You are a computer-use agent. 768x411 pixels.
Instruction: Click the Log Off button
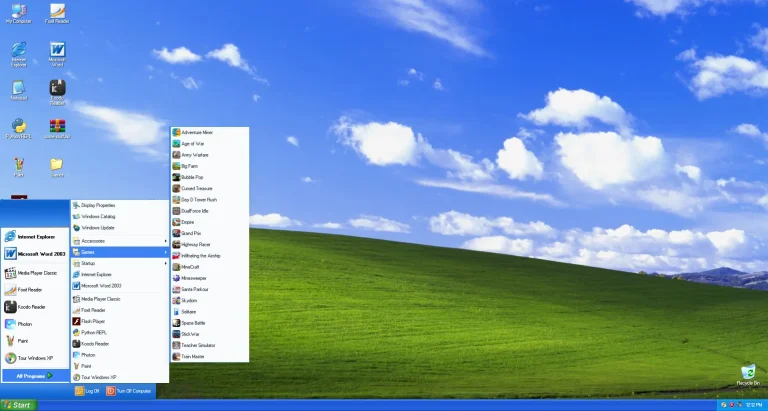tap(87, 391)
